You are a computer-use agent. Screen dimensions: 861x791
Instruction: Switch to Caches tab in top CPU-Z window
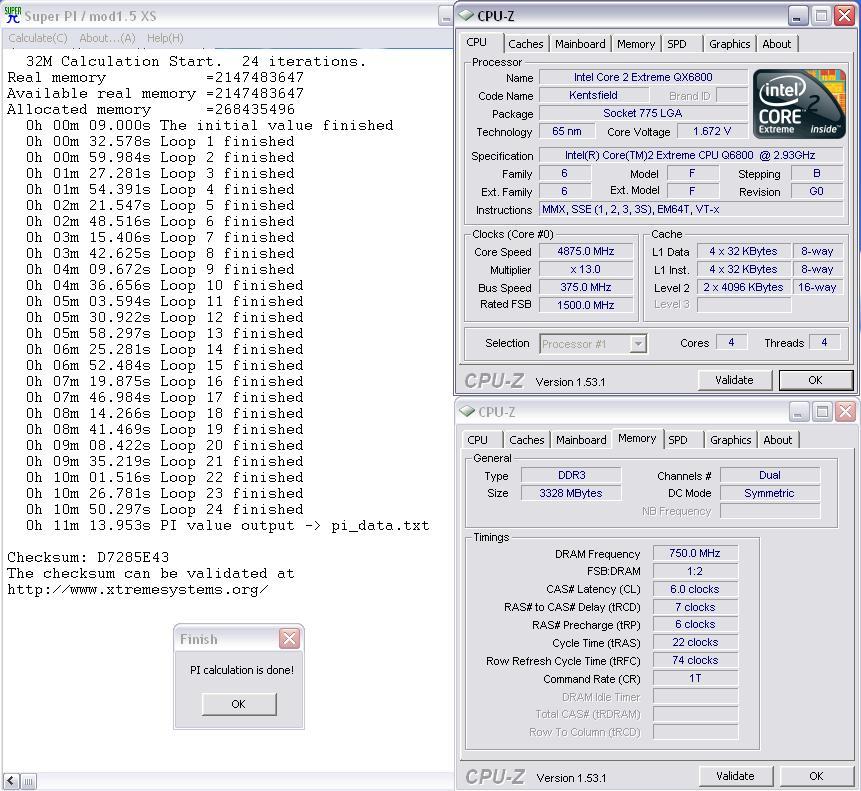coord(525,44)
